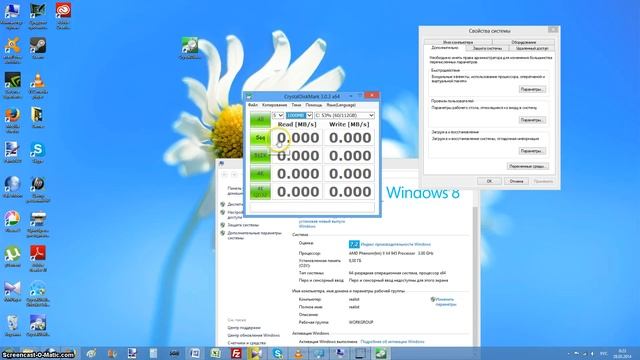
Task: Open the Excel taskbar icon
Action: click(216, 353)
